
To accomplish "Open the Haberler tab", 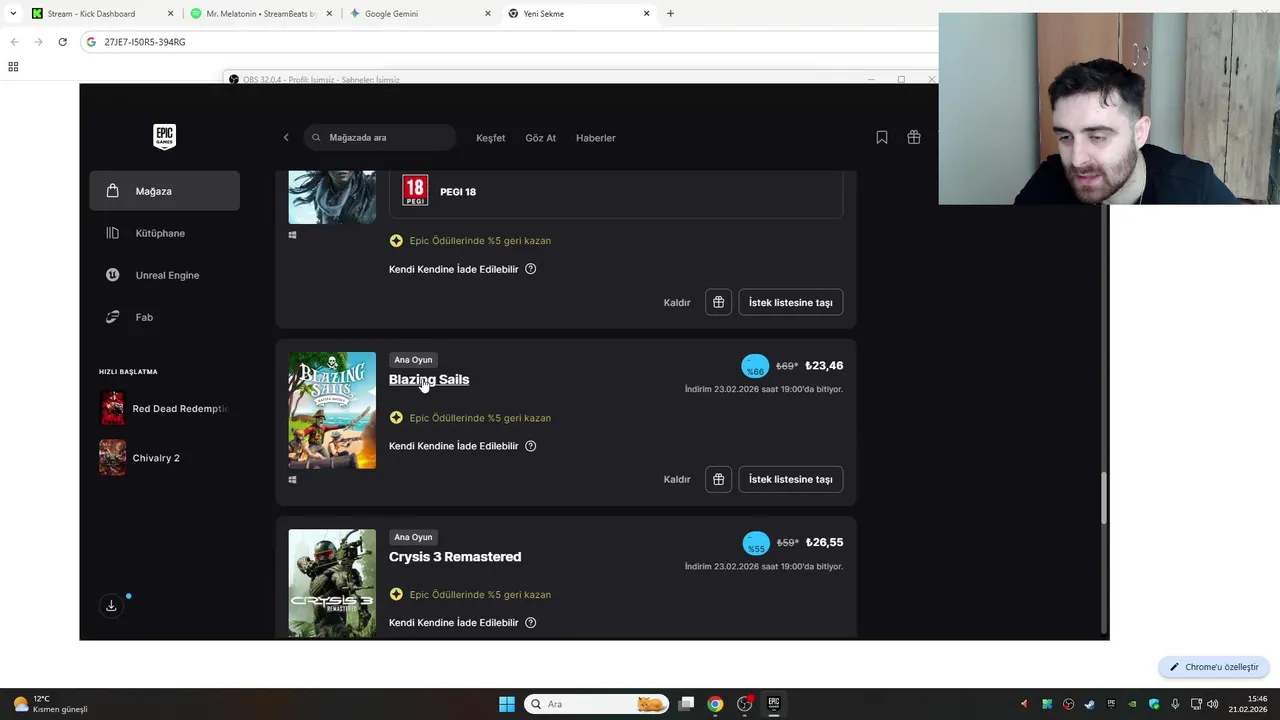I will [595, 138].
